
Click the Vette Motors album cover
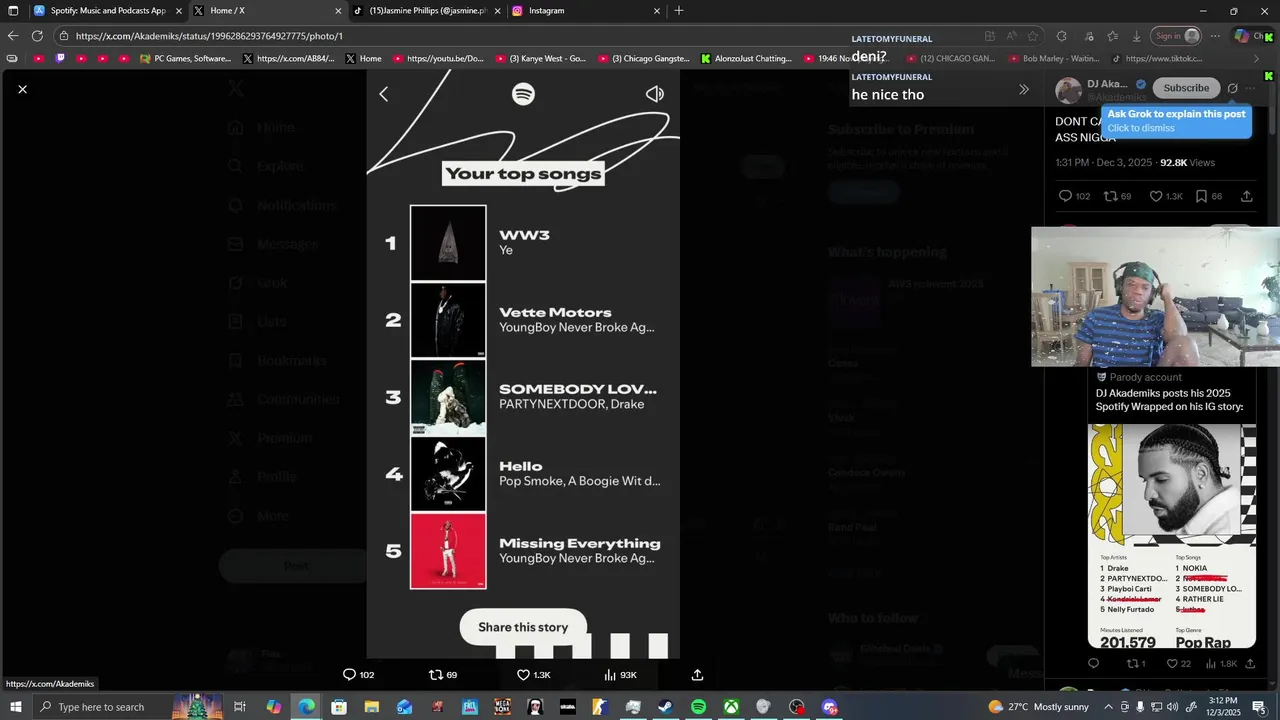coord(448,320)
